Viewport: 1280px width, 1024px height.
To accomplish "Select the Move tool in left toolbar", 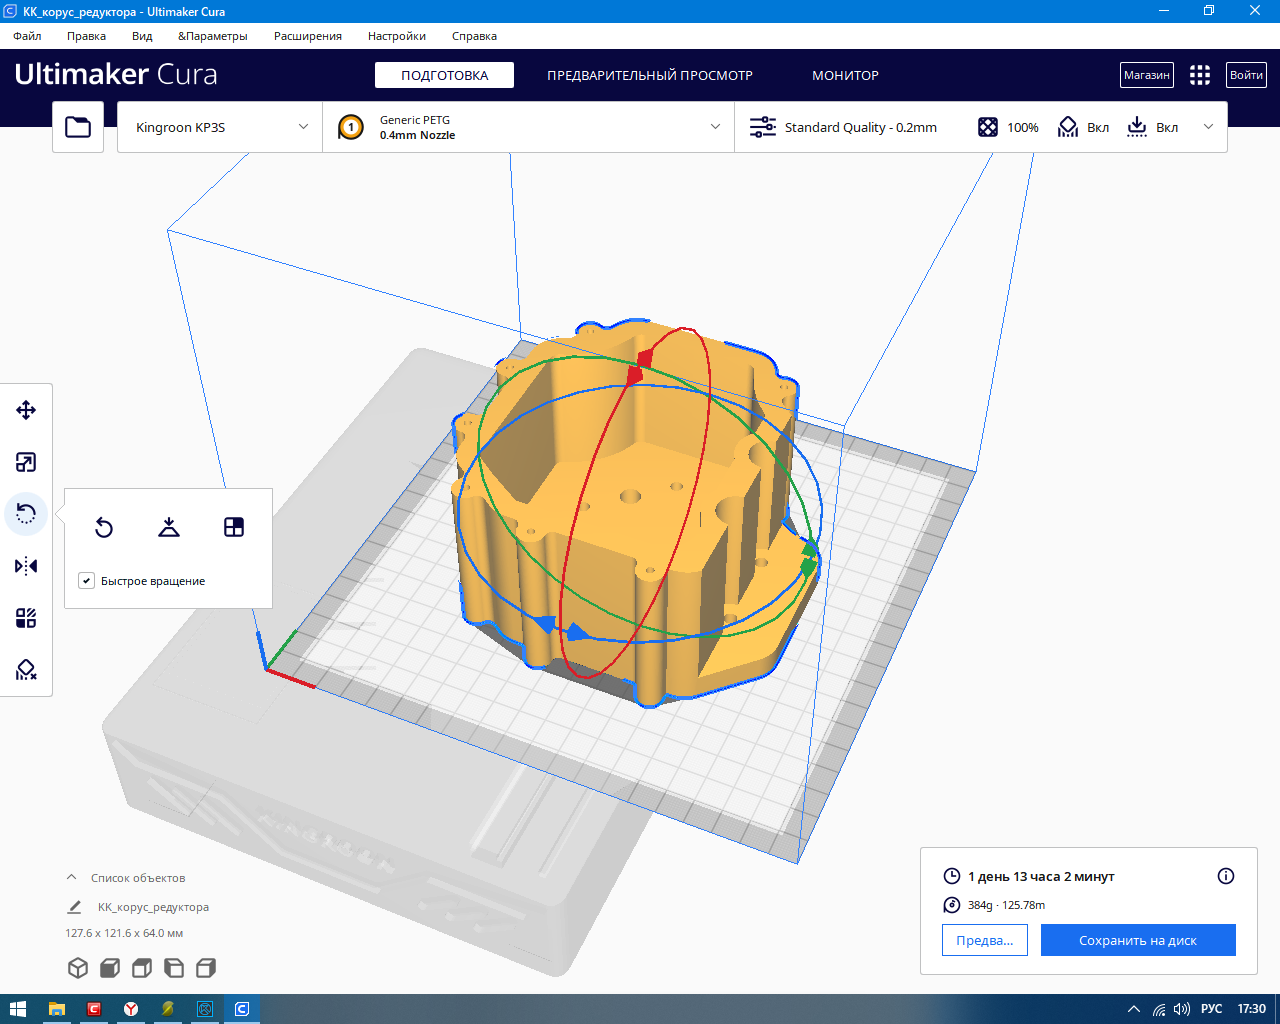I will 26,410.
